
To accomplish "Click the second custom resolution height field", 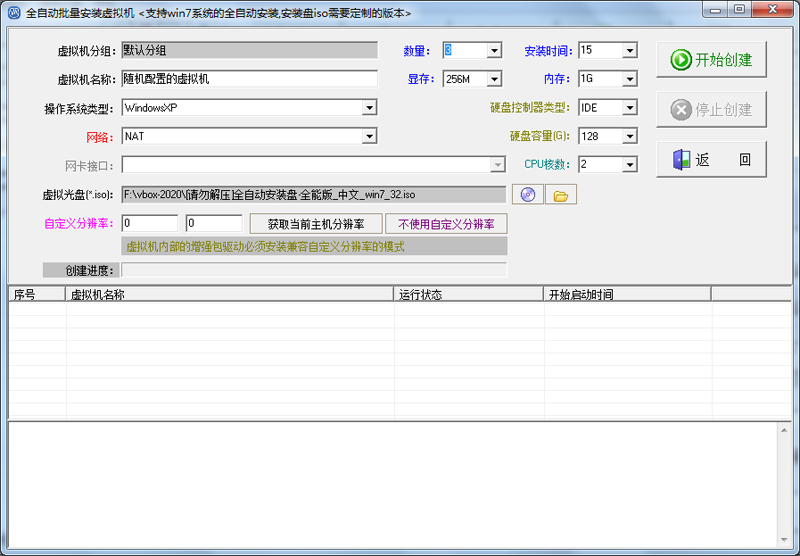I will pyautogui.click(x=214, y=223).
